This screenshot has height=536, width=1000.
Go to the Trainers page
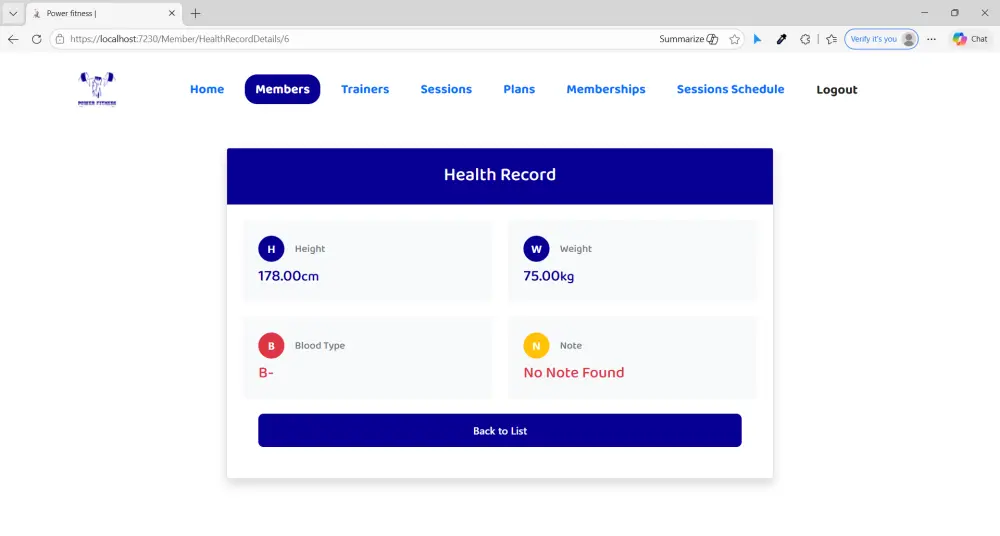click(365, 89)
